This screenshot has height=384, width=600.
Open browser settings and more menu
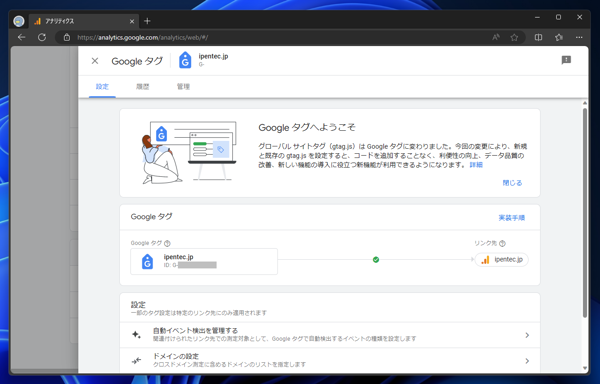pos(579,37)
